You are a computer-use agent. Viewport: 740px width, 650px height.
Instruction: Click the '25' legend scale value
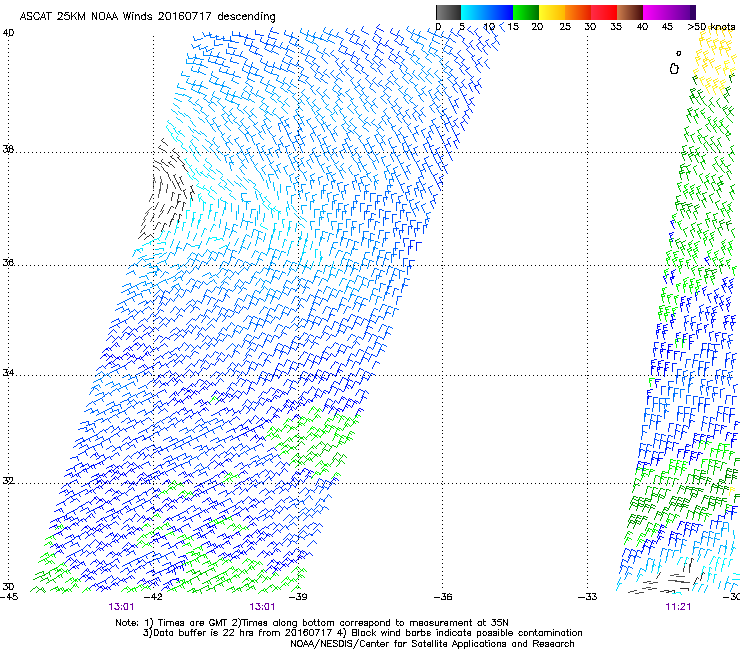coord(565,27)
